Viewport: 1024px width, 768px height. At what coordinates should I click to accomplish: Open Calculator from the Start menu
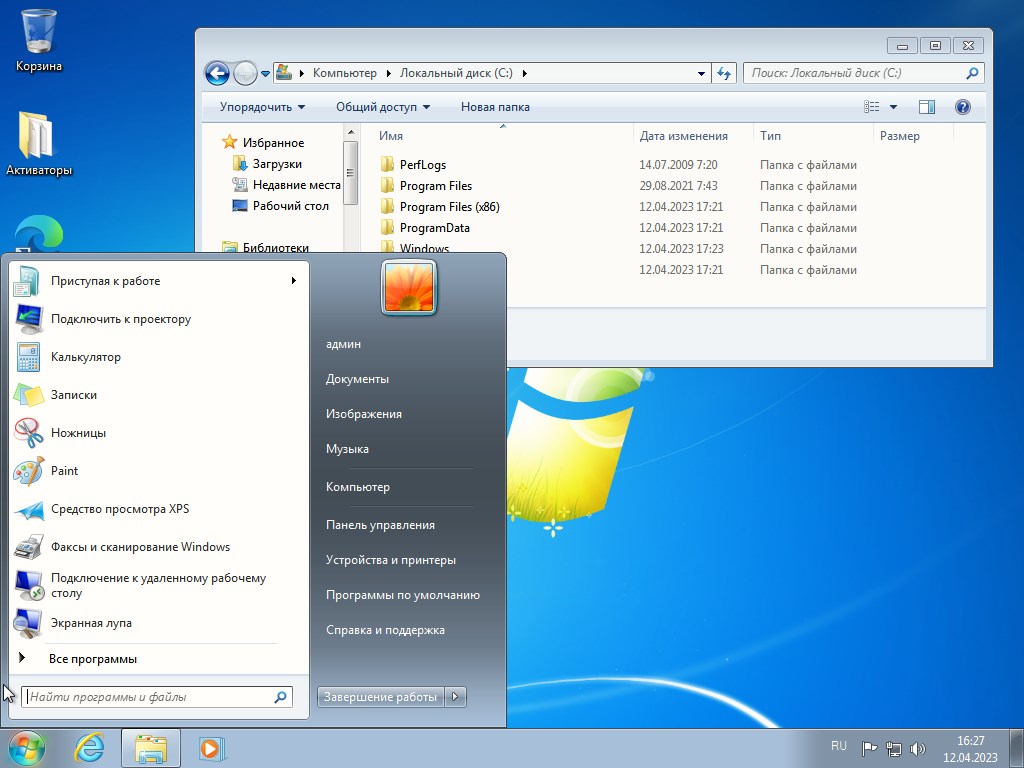(85, 357)
